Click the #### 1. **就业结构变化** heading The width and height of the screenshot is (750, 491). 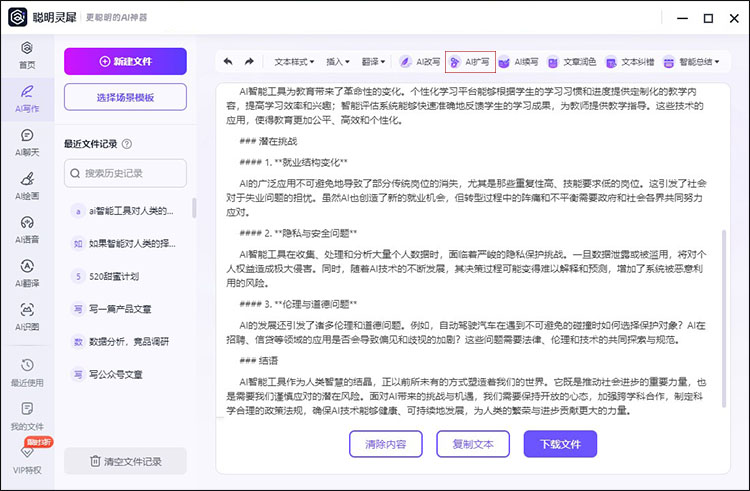click(293, 163)
